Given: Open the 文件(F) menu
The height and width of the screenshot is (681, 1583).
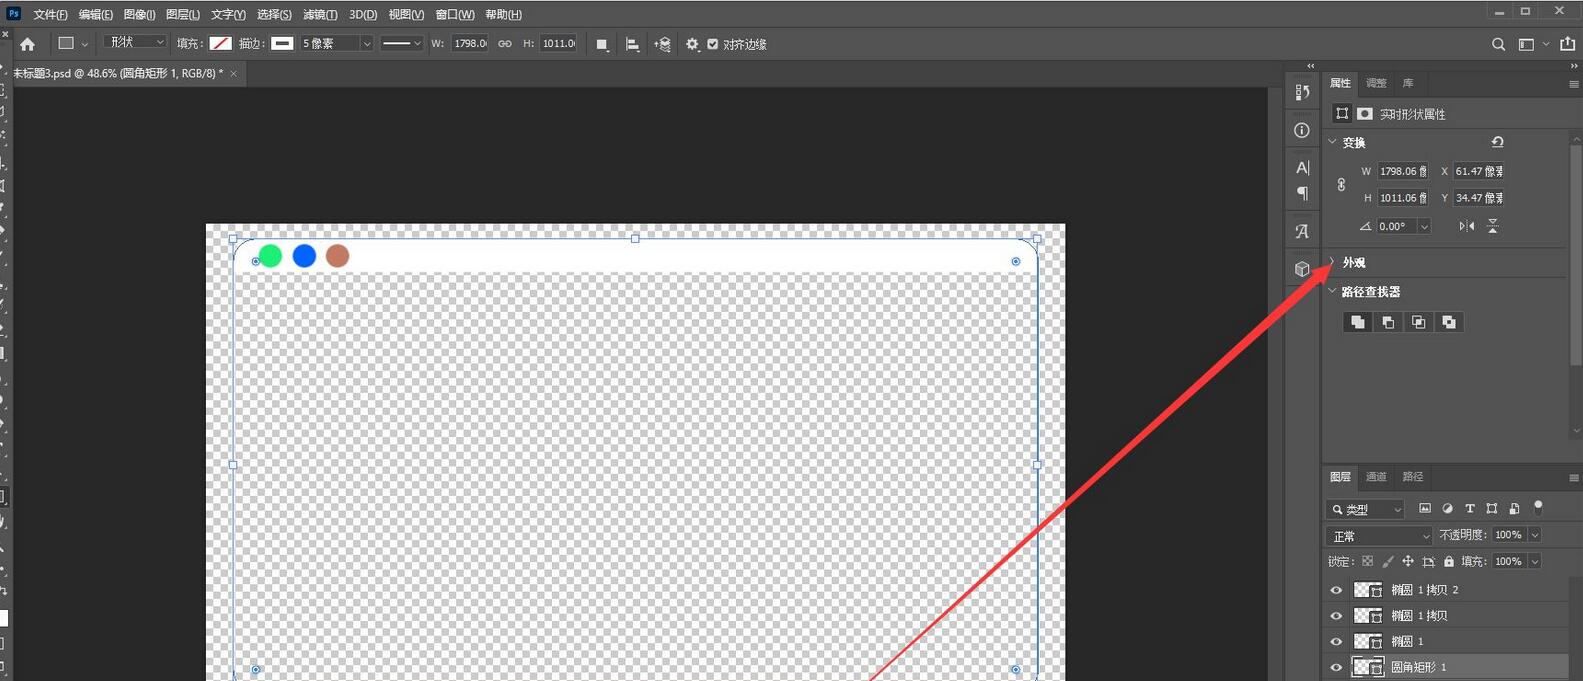Looking at the screenshot, I should point(50,14).
